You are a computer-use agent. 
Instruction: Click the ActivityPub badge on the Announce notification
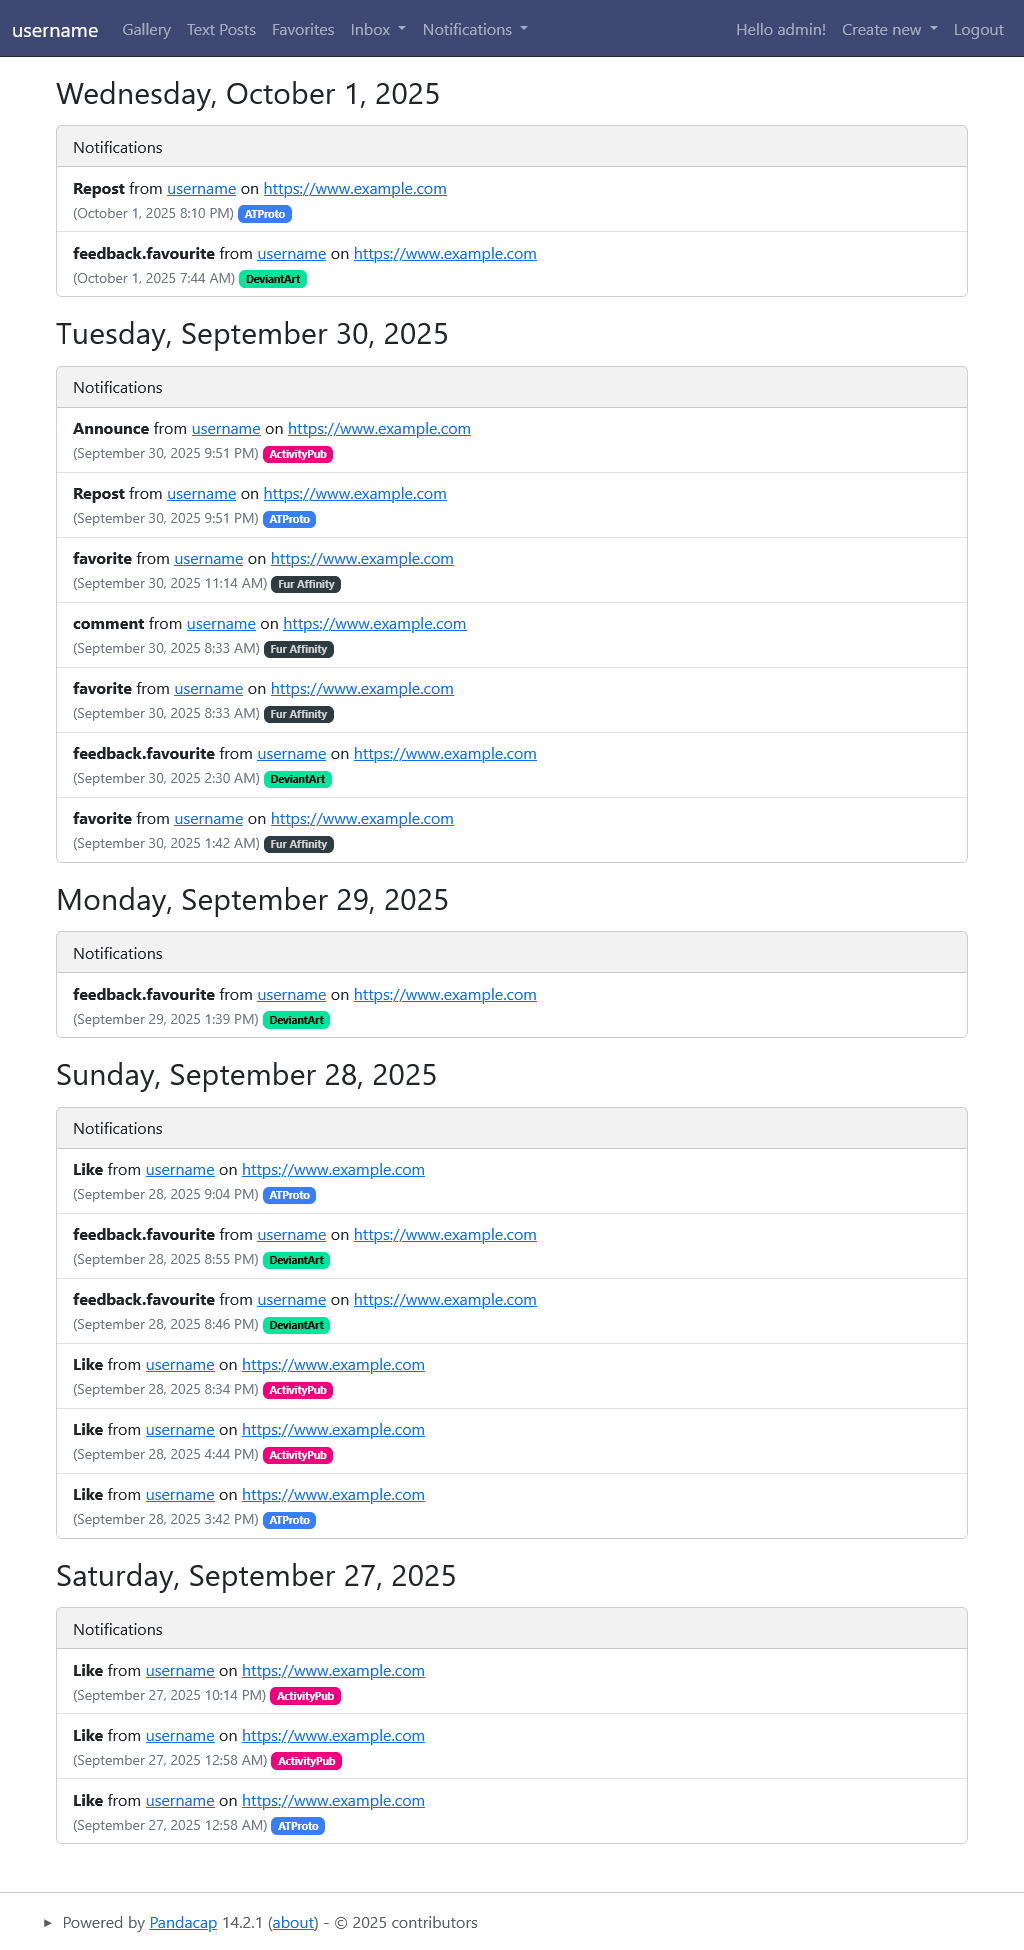(298, 454)
